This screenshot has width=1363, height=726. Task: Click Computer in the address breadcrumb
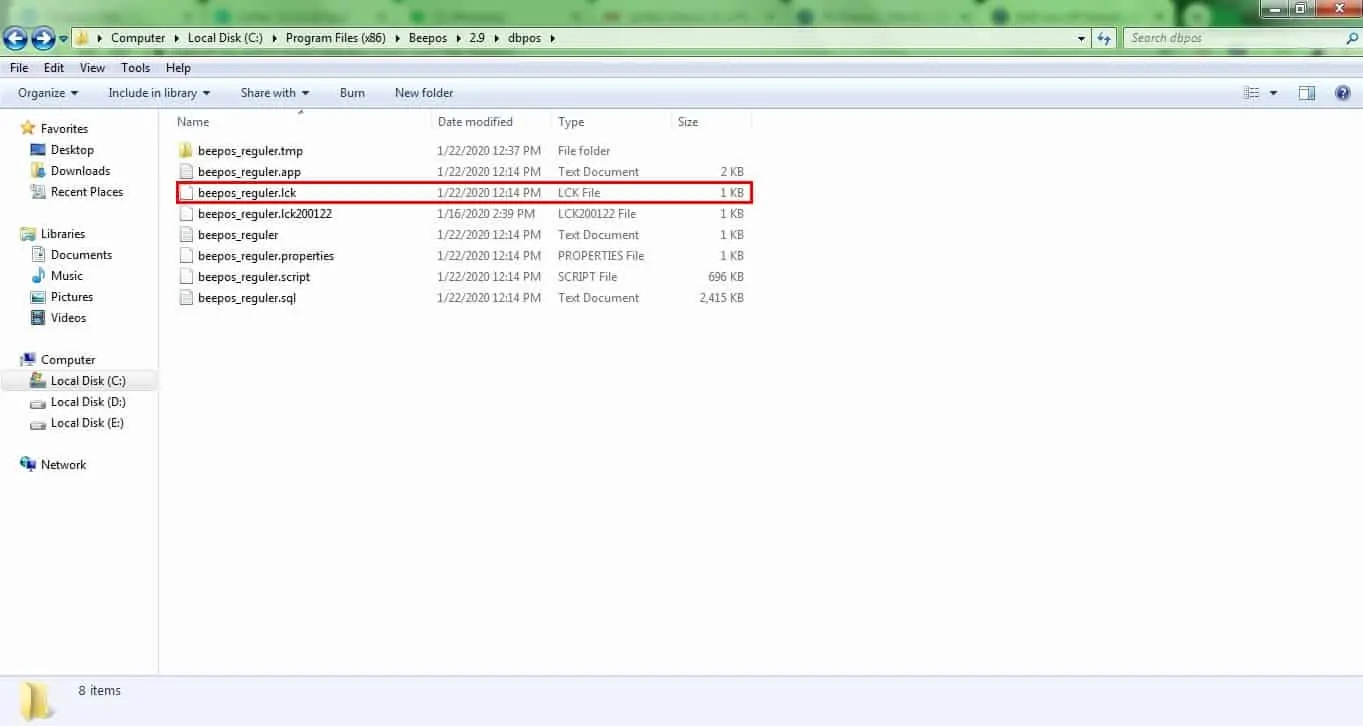coord(138,38)
